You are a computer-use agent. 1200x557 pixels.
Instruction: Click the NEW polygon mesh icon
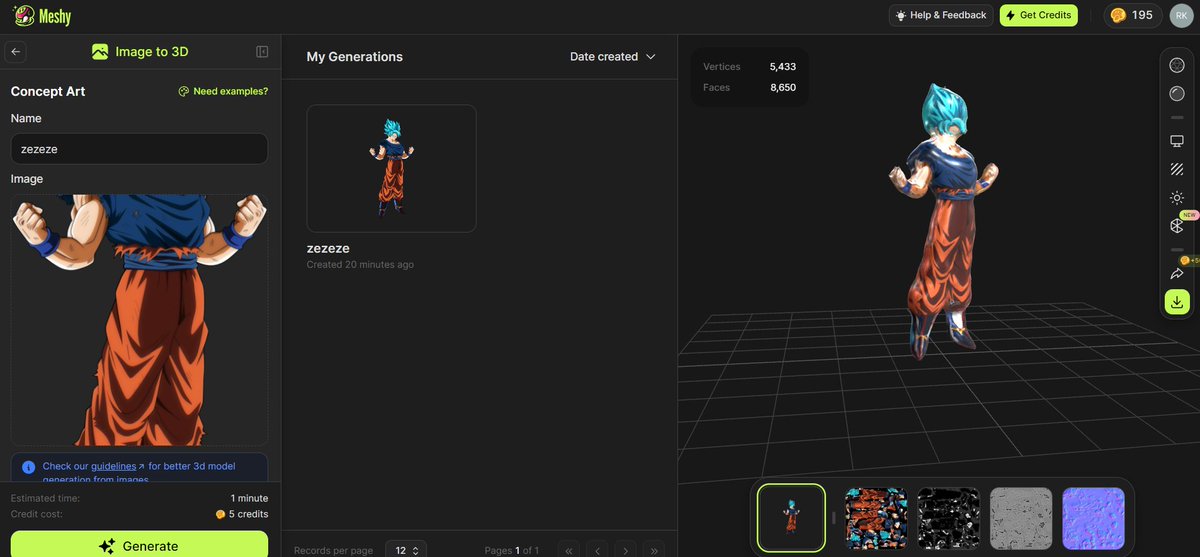coord(1177,226)
